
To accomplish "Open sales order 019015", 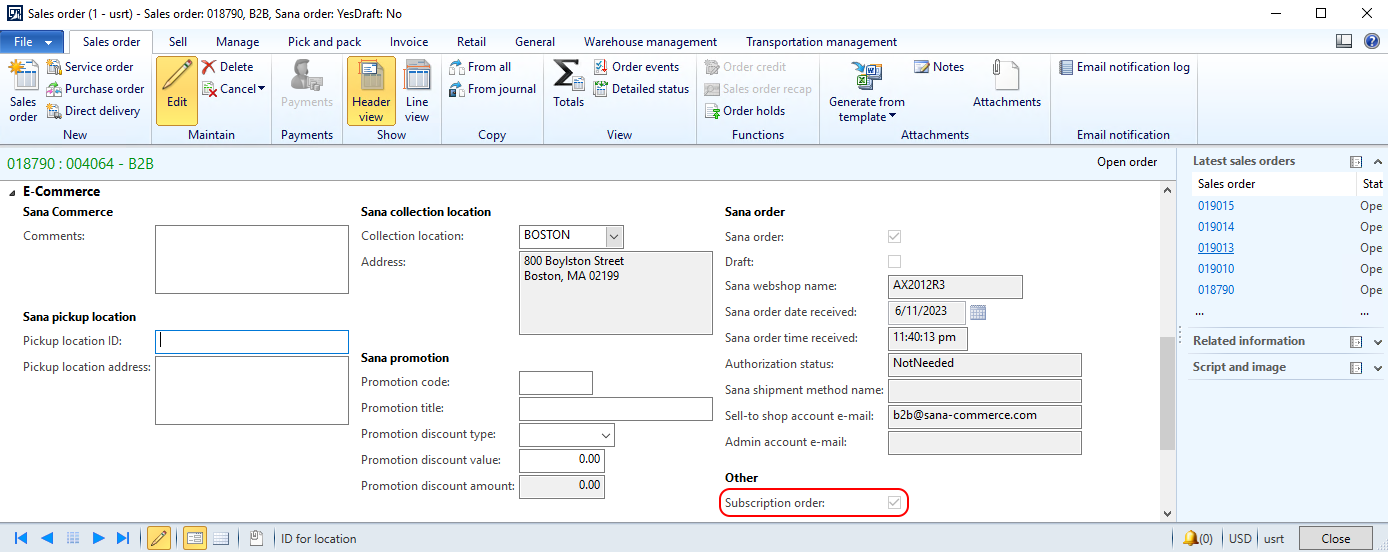I will [1216, 206].
